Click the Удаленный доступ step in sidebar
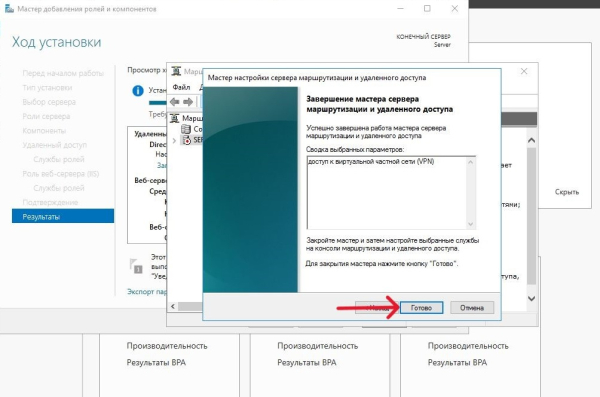Screen dimensions: 600x397 point(54,145)
